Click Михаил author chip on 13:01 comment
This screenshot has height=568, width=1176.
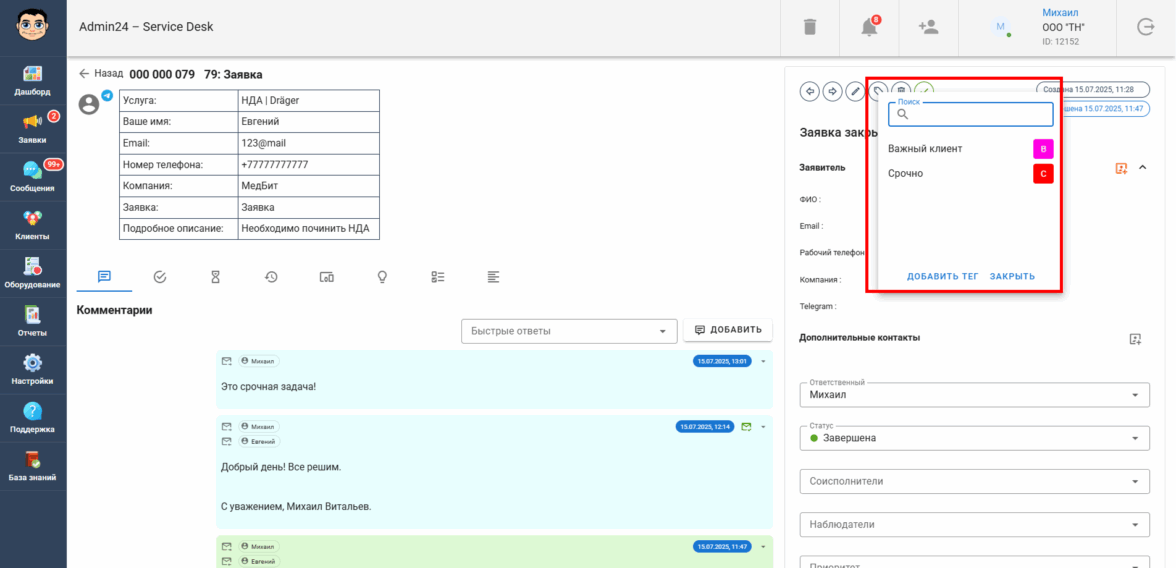point(259,361)
